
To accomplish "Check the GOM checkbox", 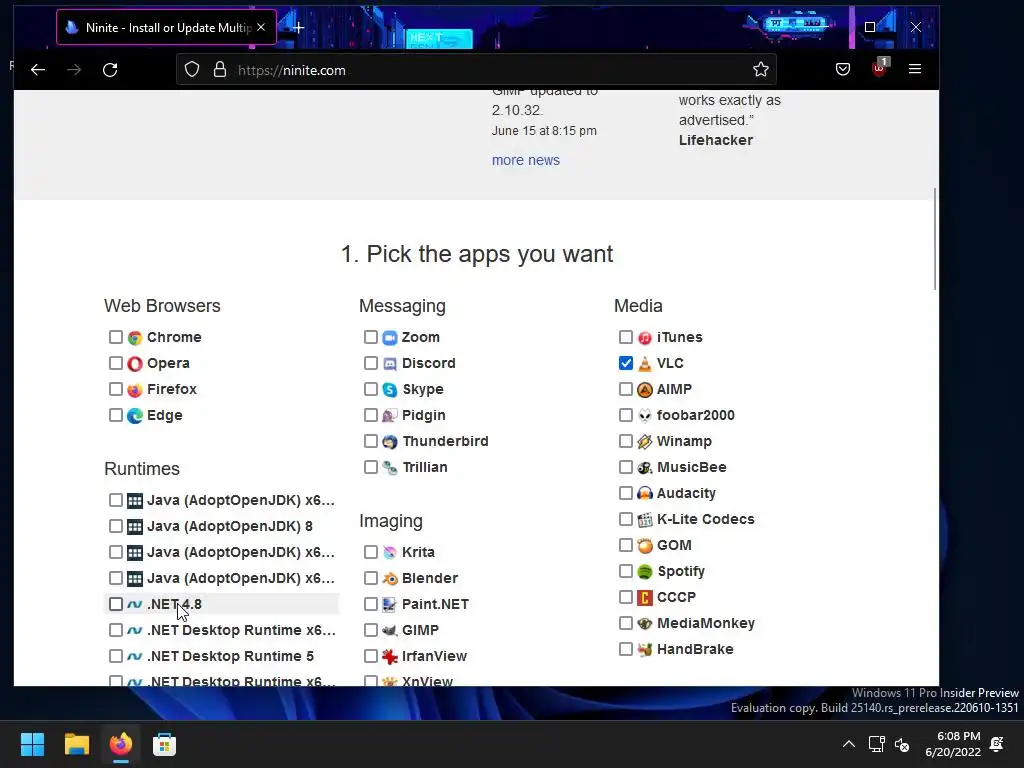I will pos(626,545).
